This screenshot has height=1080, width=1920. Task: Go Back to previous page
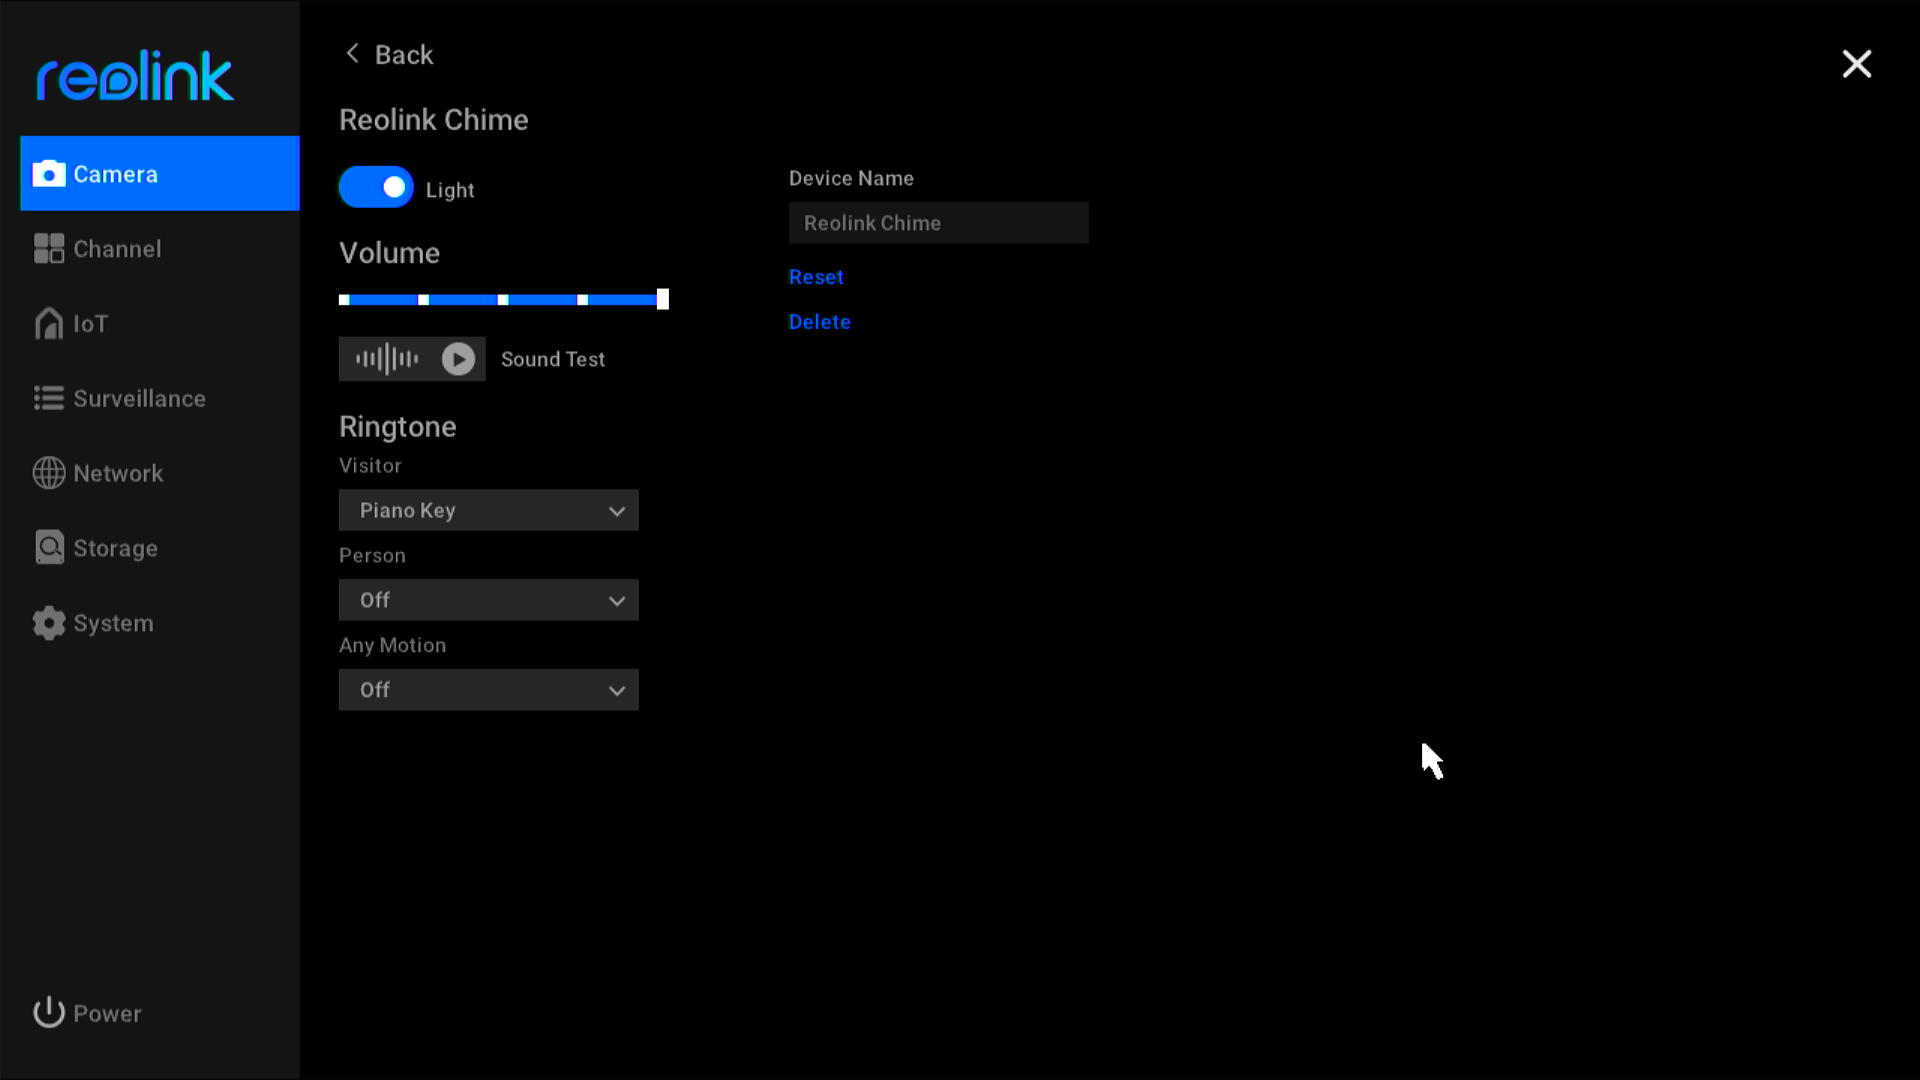389,54
